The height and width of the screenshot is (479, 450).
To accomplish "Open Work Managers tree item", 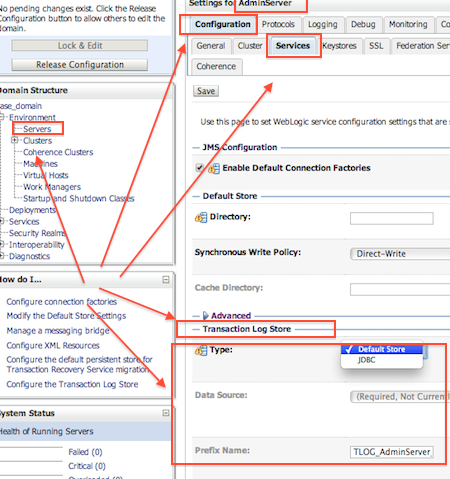I will coord(52,187).
